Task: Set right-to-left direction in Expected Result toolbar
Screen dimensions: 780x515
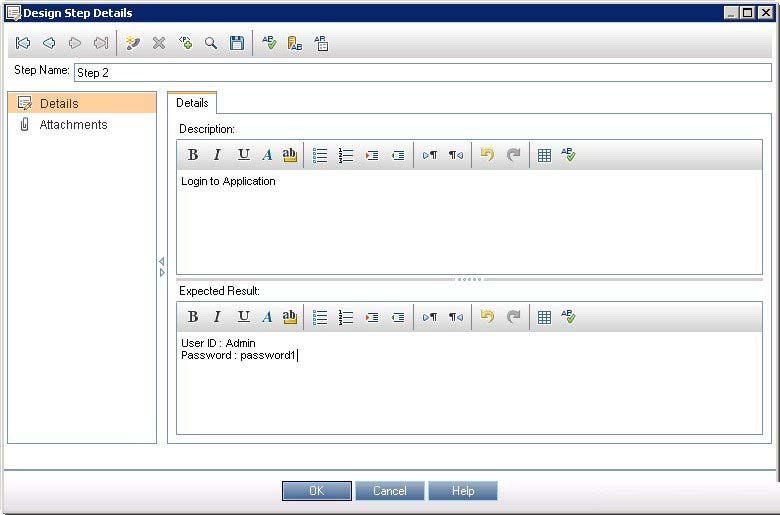Action: 456,317
